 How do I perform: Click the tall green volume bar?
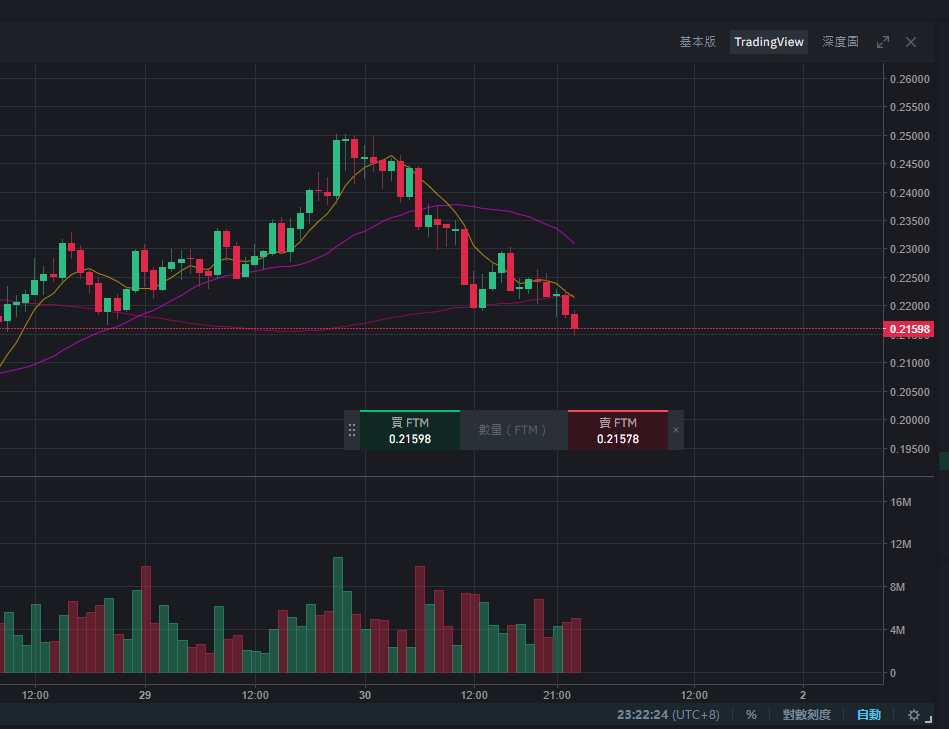[338, 615]
